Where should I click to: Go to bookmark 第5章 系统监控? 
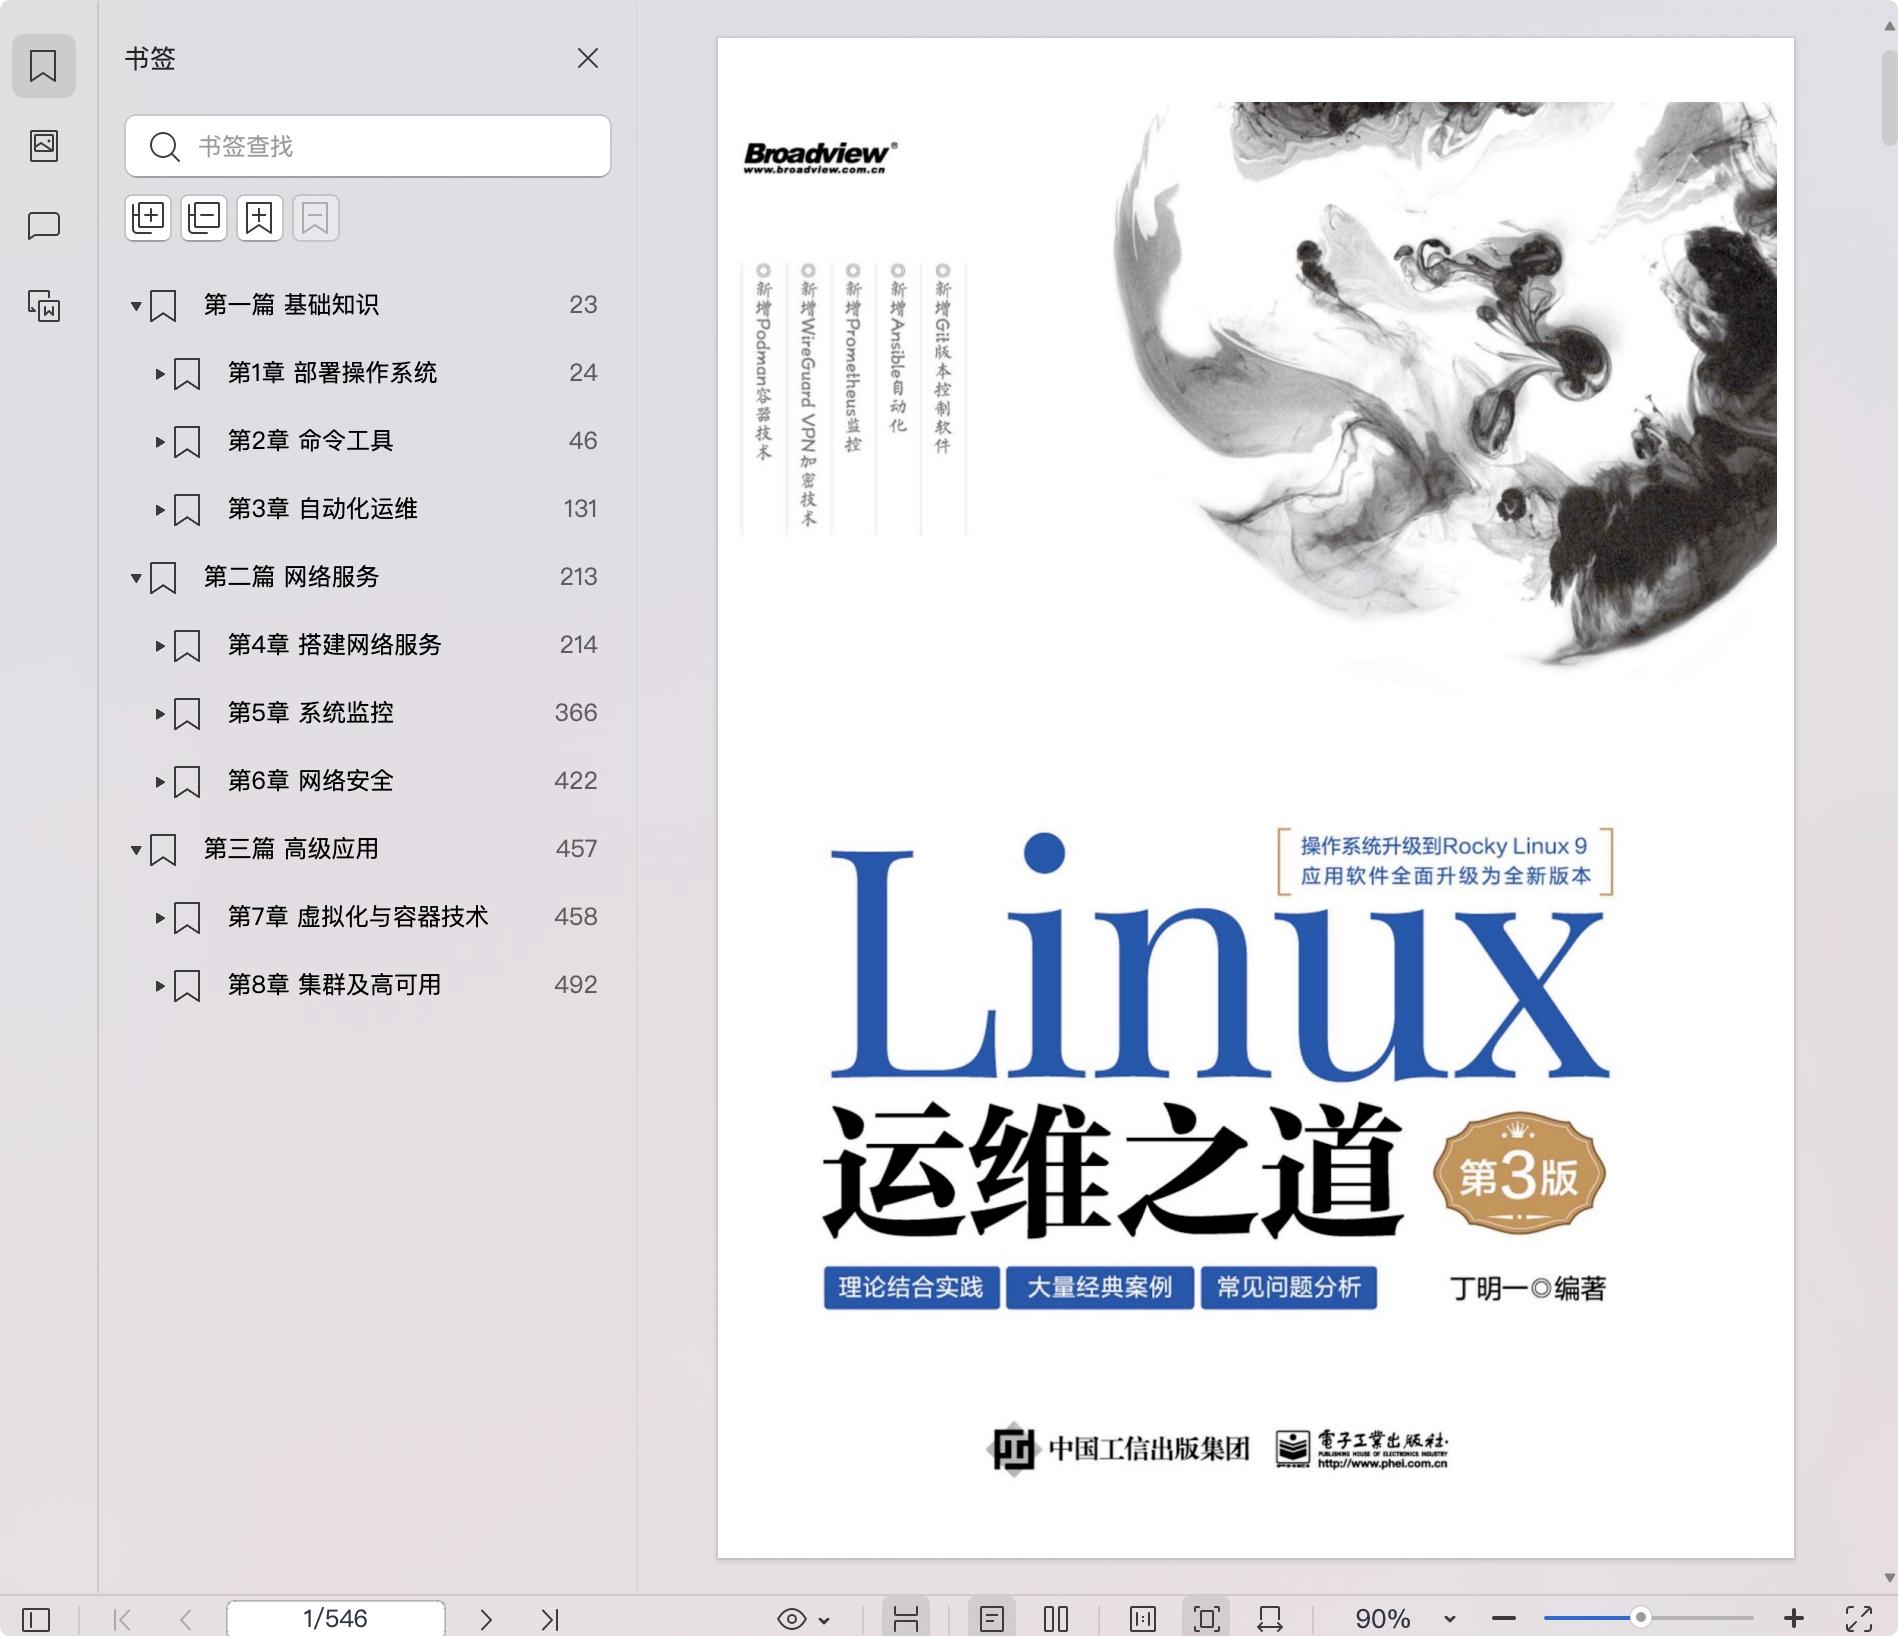(x=310, y=713)
